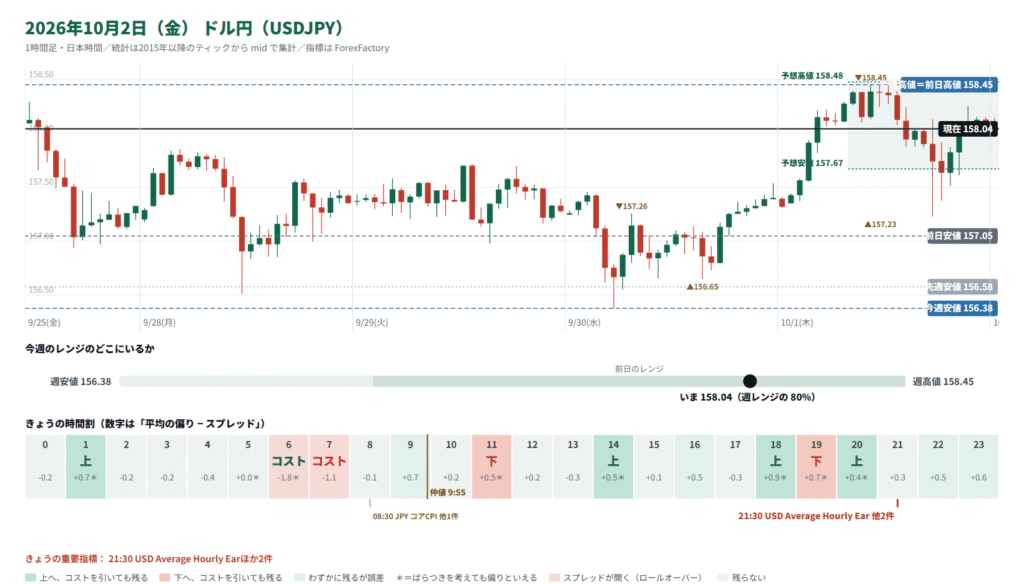Click the pink swatch for スプレッドが開く（ロールオーバー）
Viewport: 1024px width, 584px height.
(554, 577)
